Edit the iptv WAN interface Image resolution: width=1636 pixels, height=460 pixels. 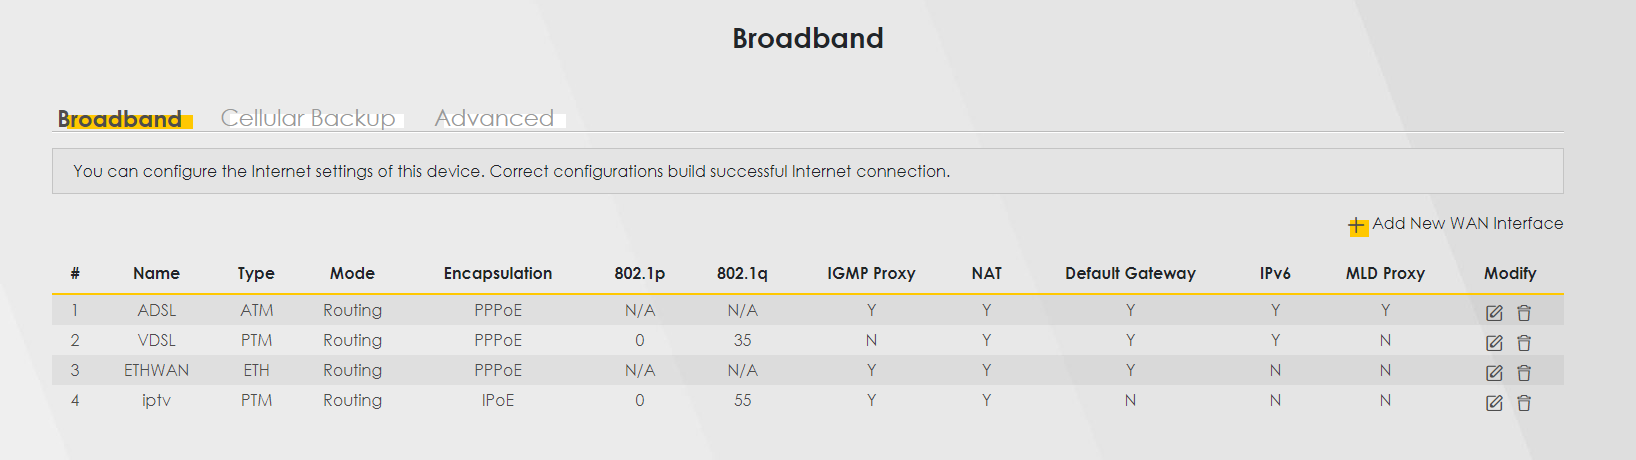[1494, 403]
